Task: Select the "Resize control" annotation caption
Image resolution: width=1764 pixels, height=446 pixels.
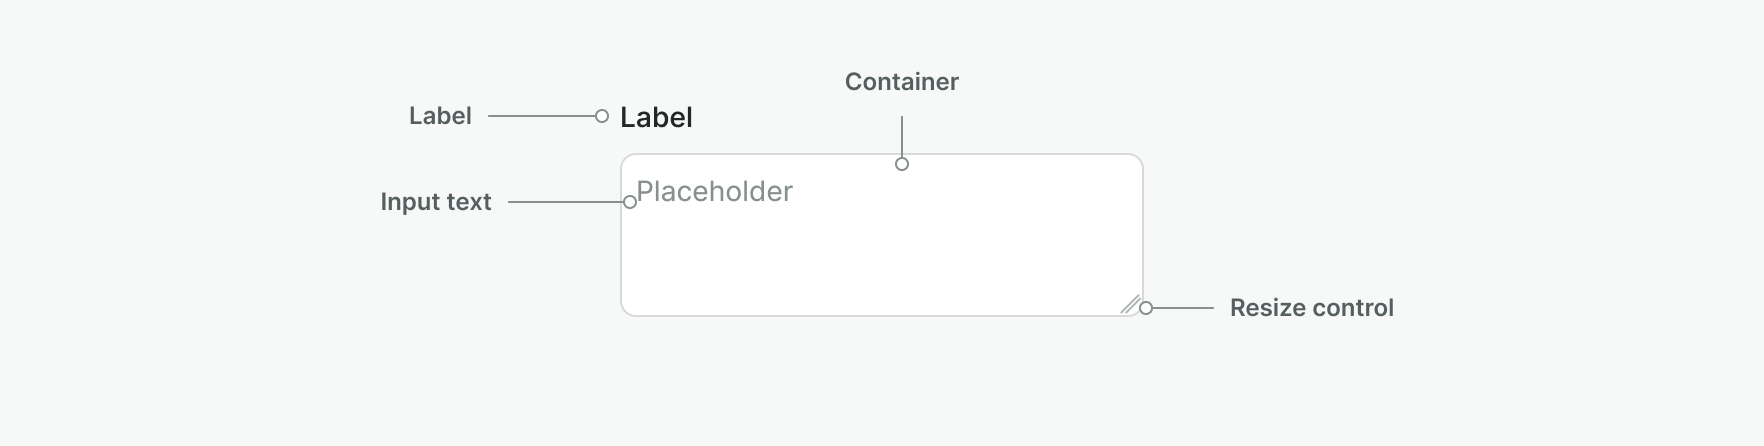Action: tap(1311, 308)
